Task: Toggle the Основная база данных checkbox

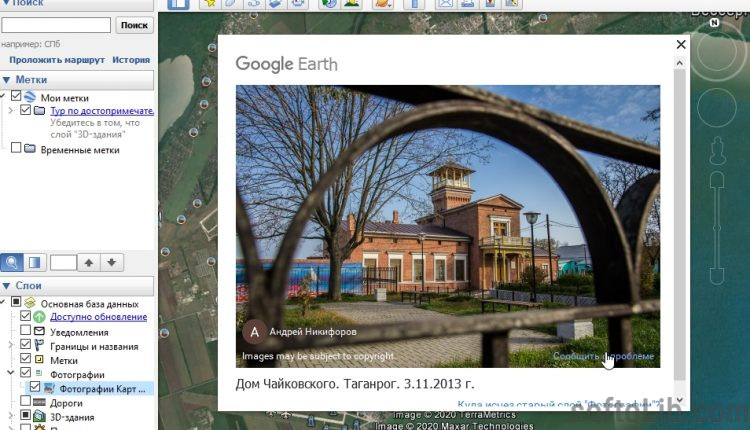Action: click(x=16, y=302)
